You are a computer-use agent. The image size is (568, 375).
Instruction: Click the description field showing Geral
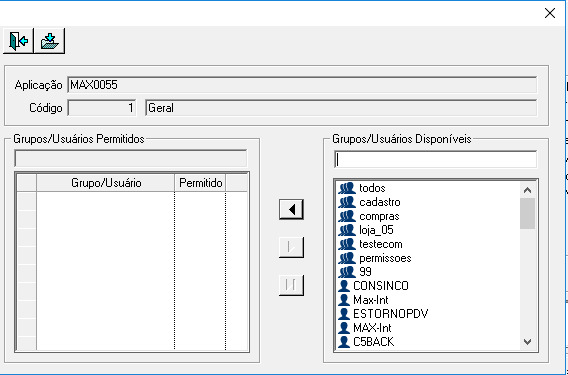pos(341,108)
